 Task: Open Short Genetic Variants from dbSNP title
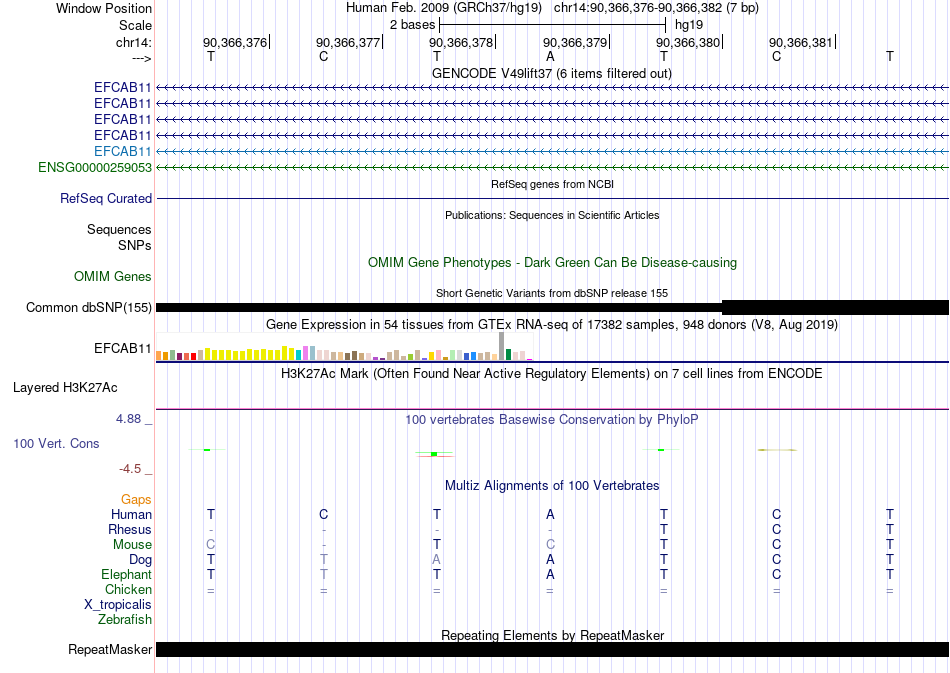[x=552, y=293]
